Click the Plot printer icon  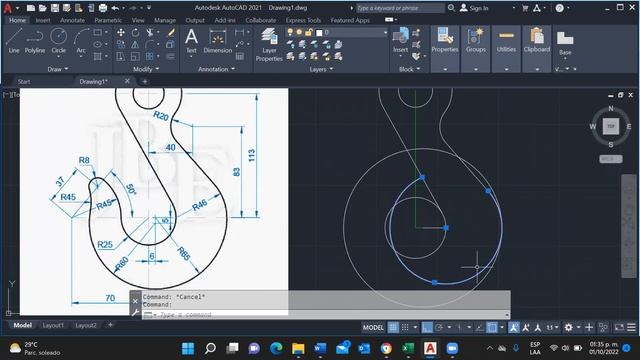[103, 8]
